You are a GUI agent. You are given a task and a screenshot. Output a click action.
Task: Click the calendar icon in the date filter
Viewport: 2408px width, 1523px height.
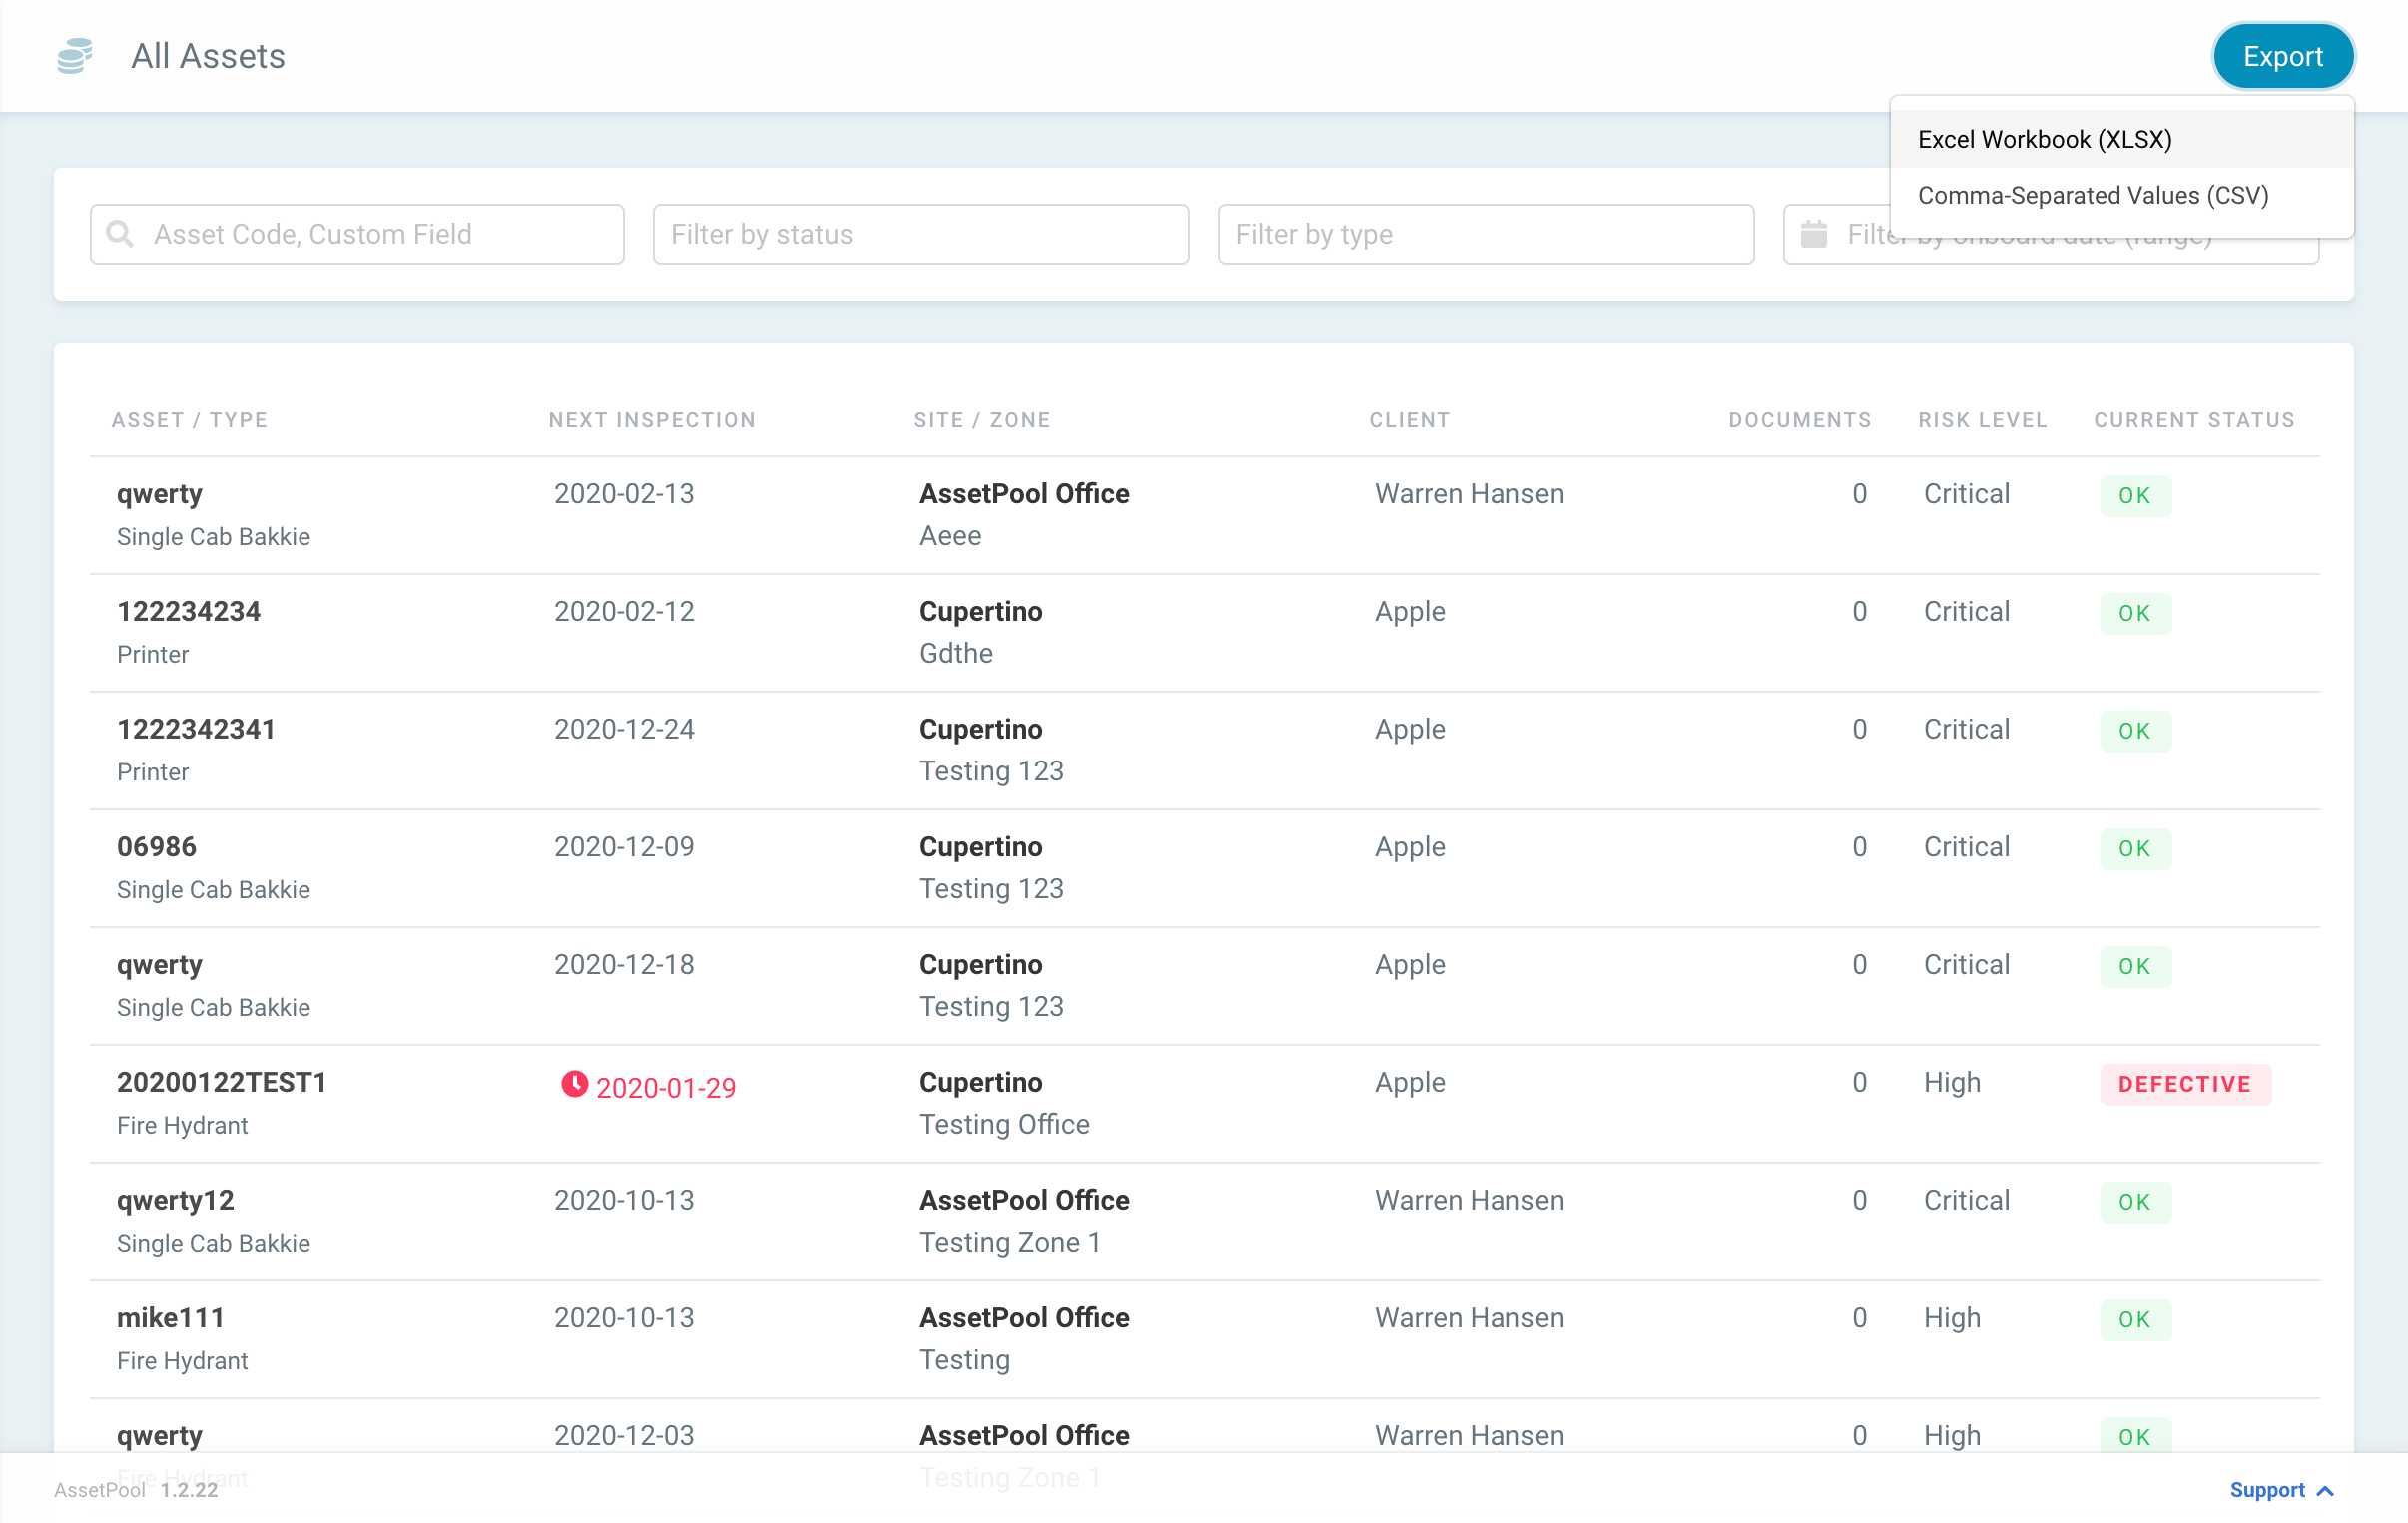click(x=1814, y=234)
